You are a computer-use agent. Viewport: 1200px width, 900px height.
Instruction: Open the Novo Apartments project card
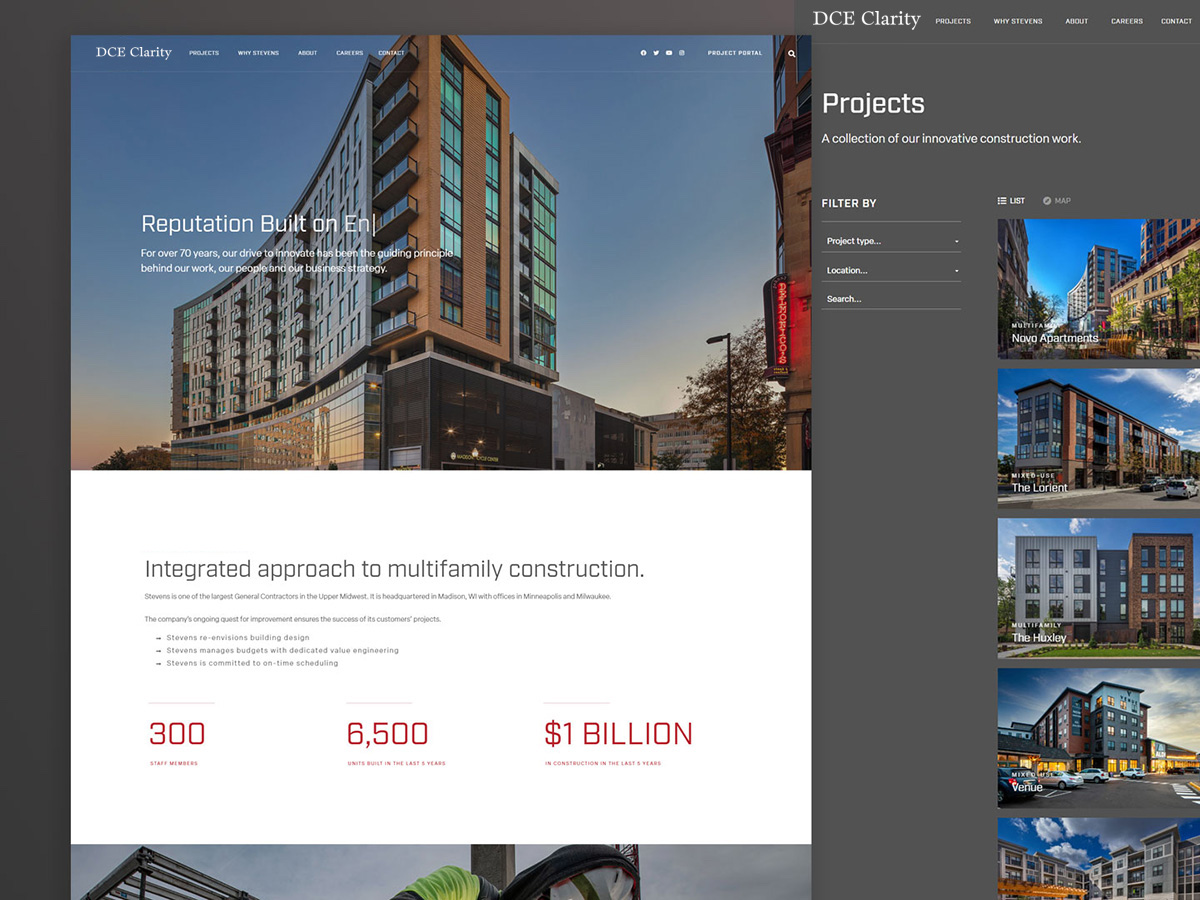tap(1099, 289)
